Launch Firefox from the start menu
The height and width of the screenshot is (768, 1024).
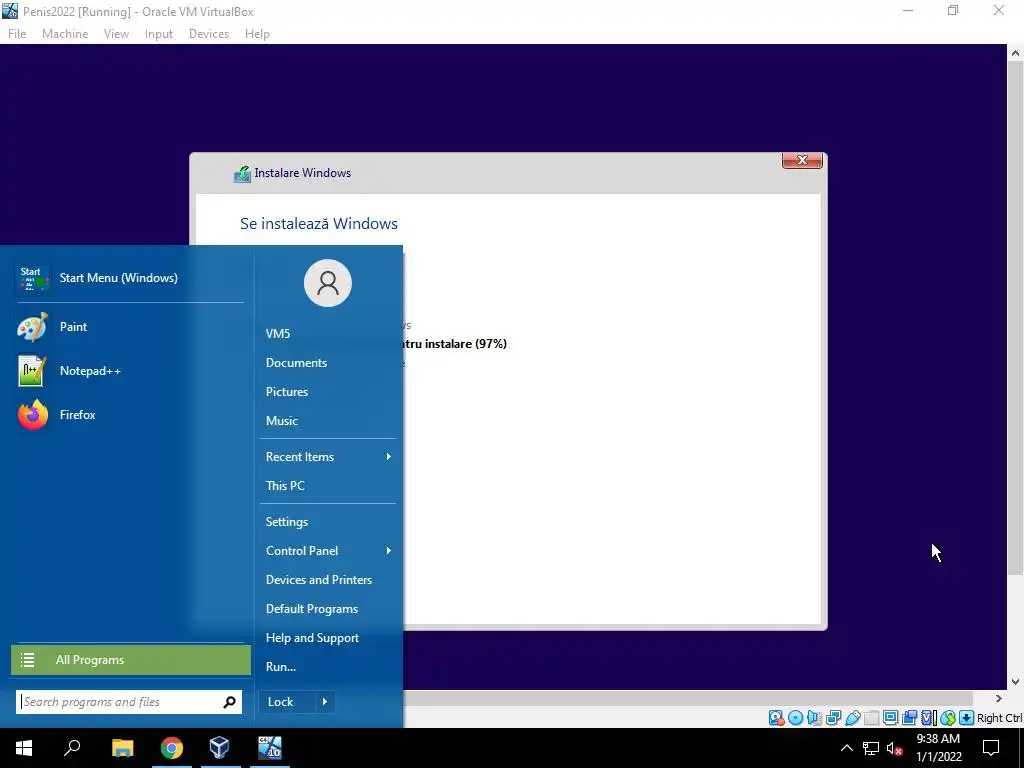coord(130,415)
